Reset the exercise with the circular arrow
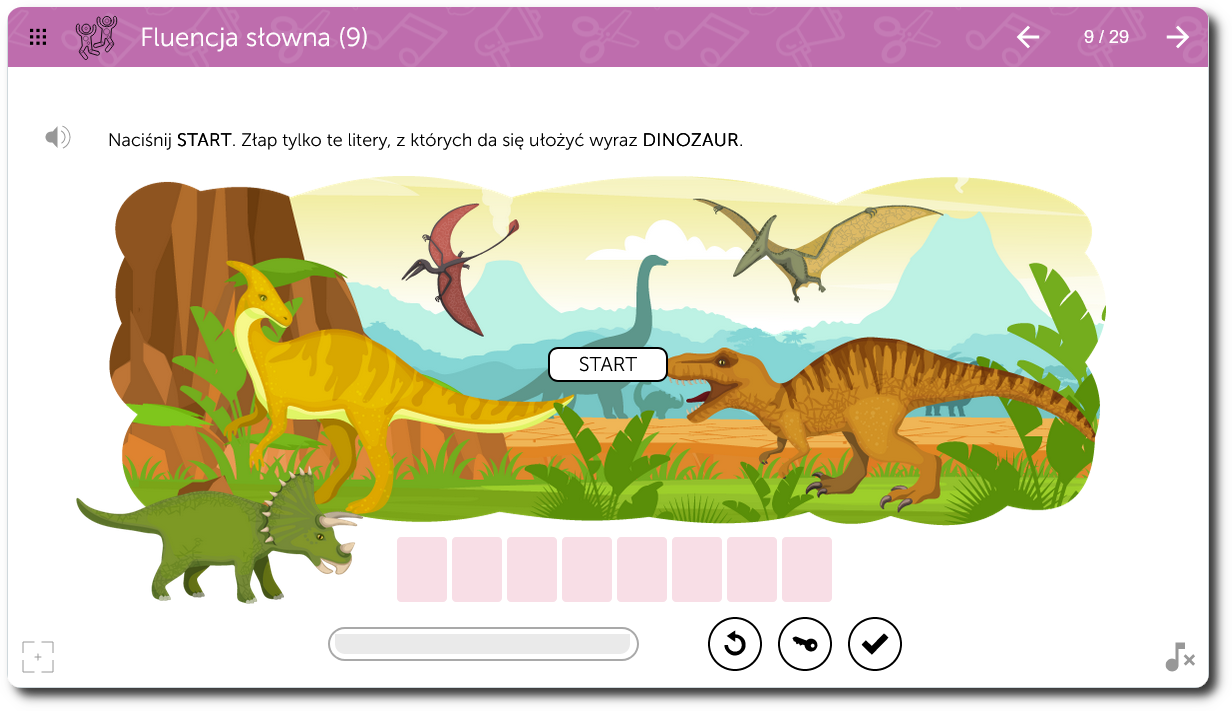Screen dimensions: 1232x711 tap(735, 644)
